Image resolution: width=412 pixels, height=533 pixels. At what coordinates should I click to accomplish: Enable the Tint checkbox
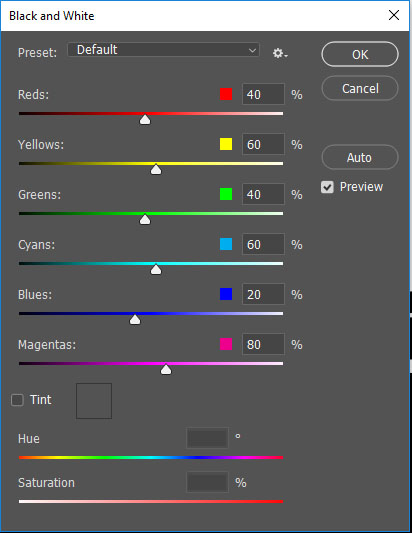click(x=17, y=400)
